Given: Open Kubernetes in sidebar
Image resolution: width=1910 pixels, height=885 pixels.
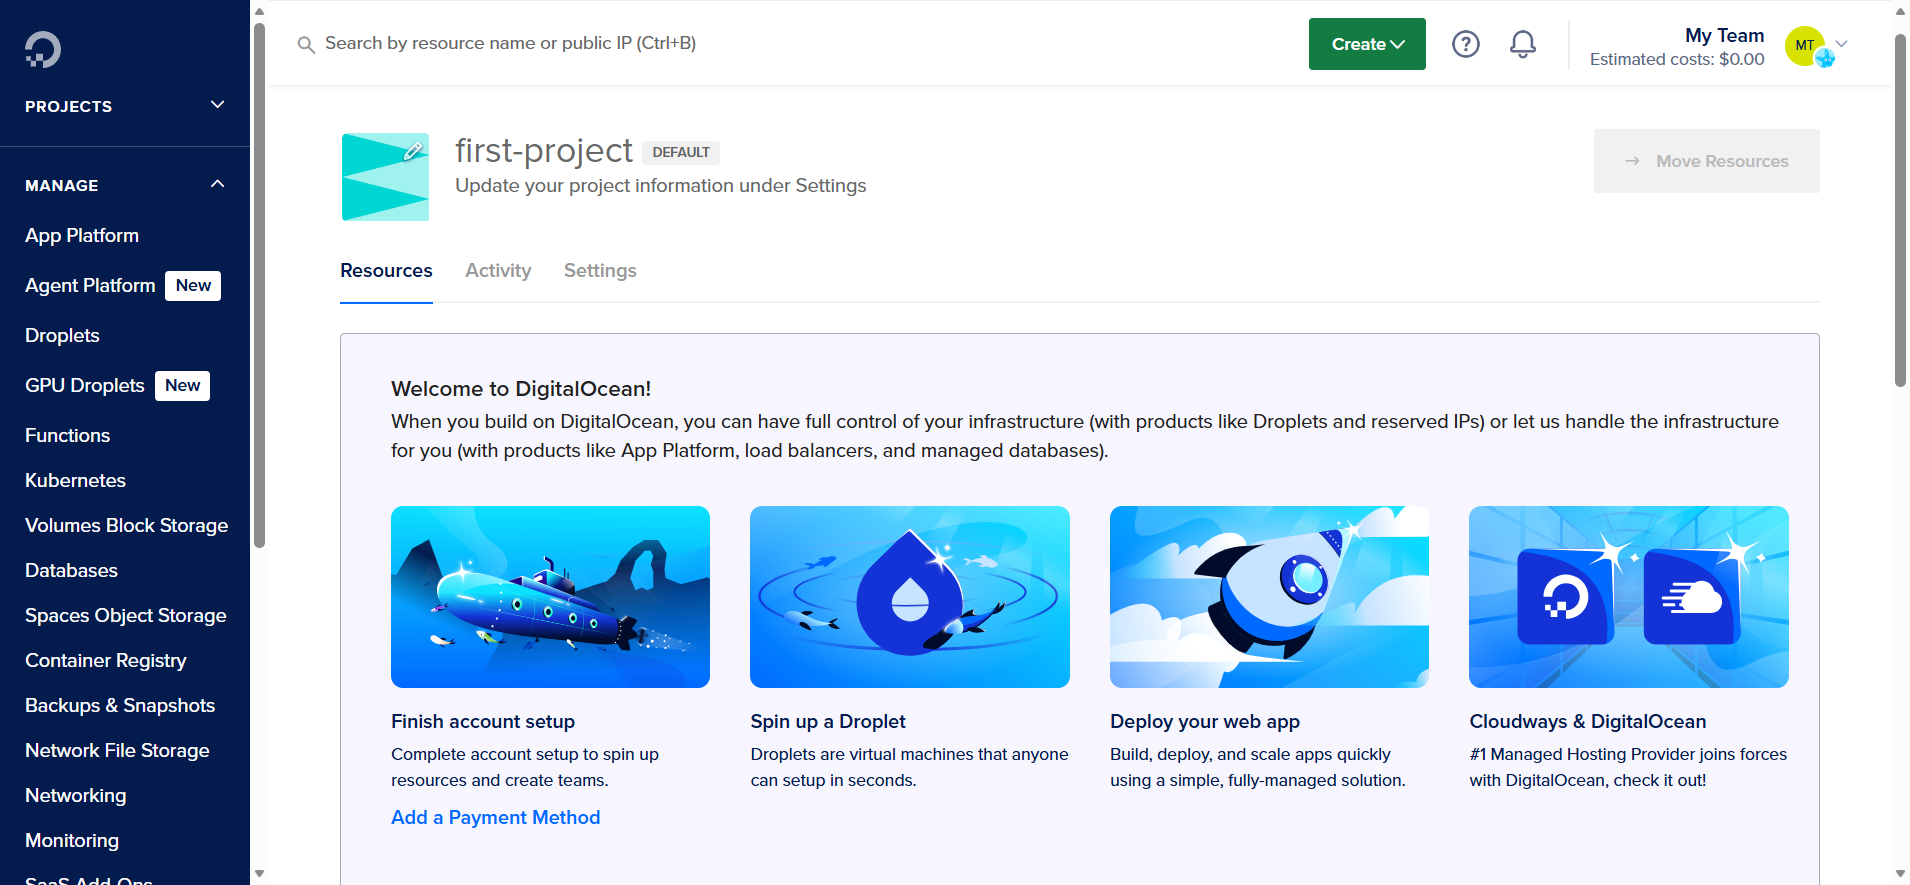Looking at the screenshot, I should [75, 480].
